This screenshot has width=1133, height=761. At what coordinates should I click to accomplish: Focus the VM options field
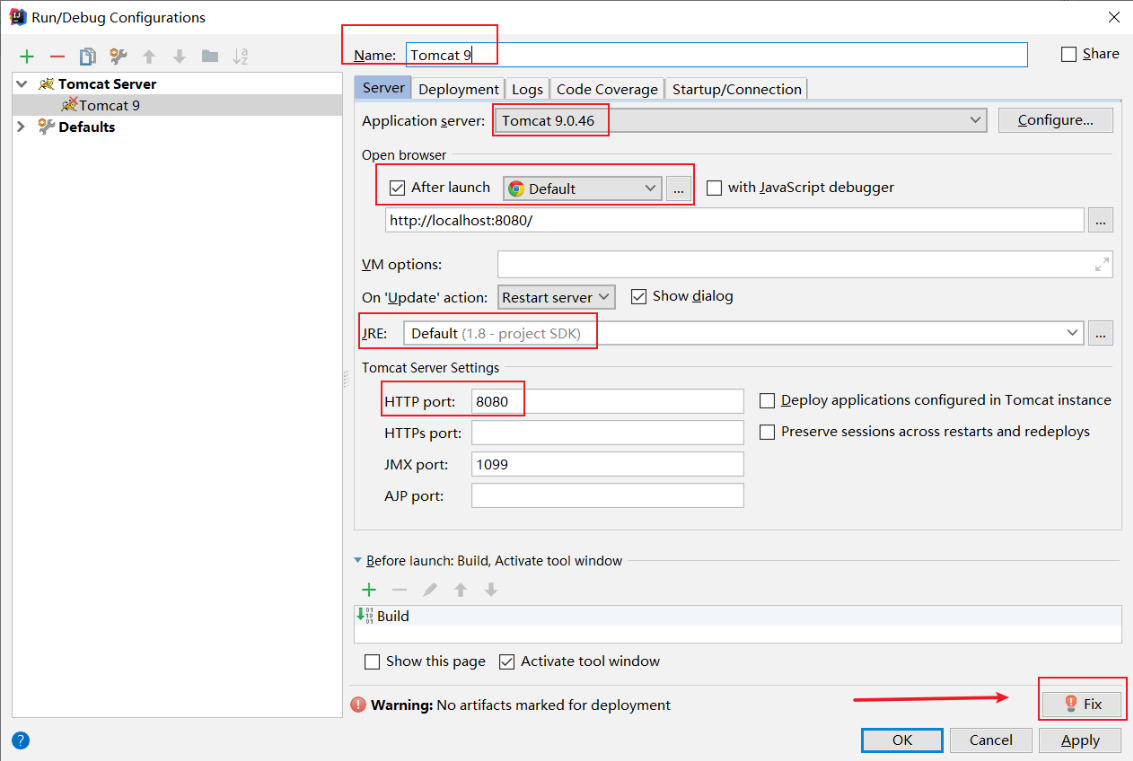pyautogui.click(x=804, y=265)
